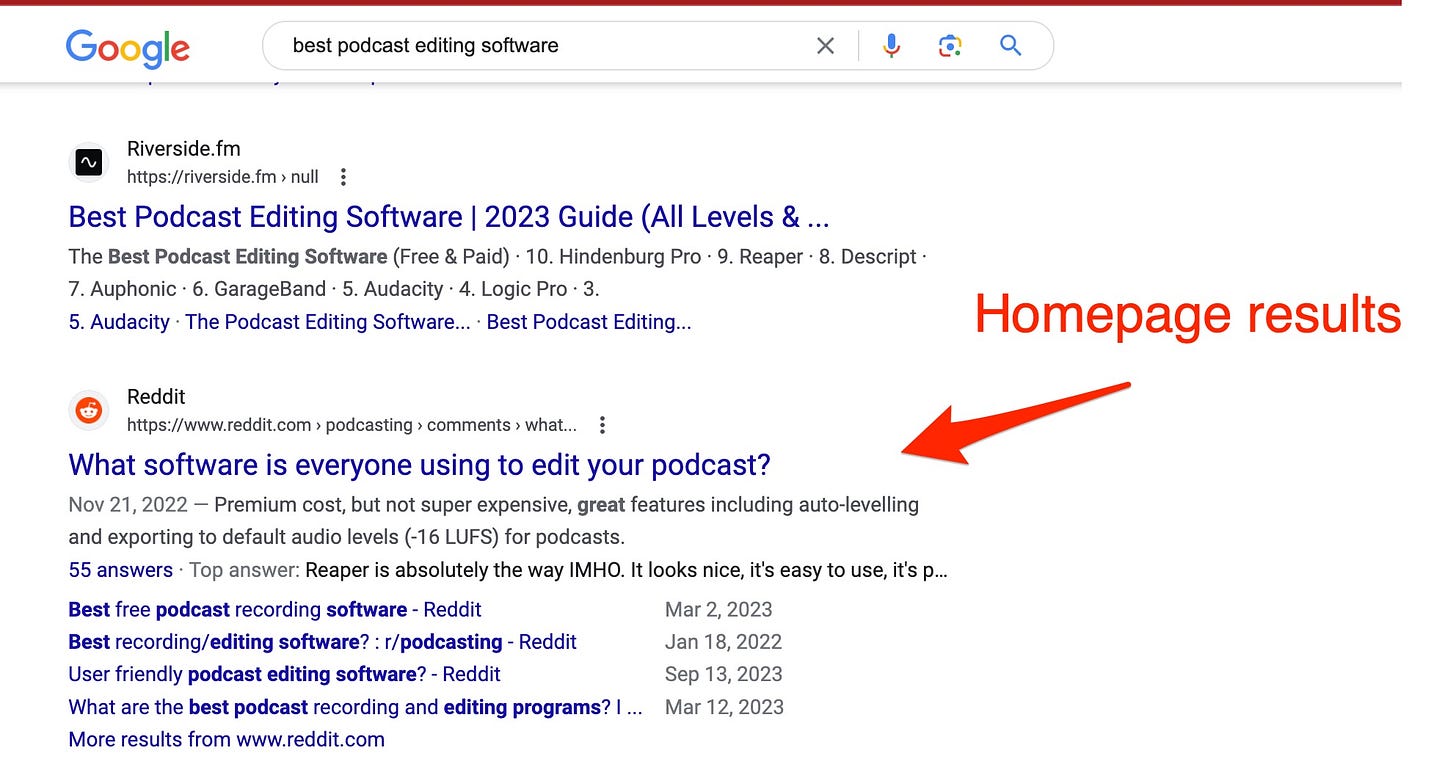Open 'What software is everyone using to edit your podcast?'
Image resolution: width=1456 pixels, height=784 pixels.
[420, 465]
